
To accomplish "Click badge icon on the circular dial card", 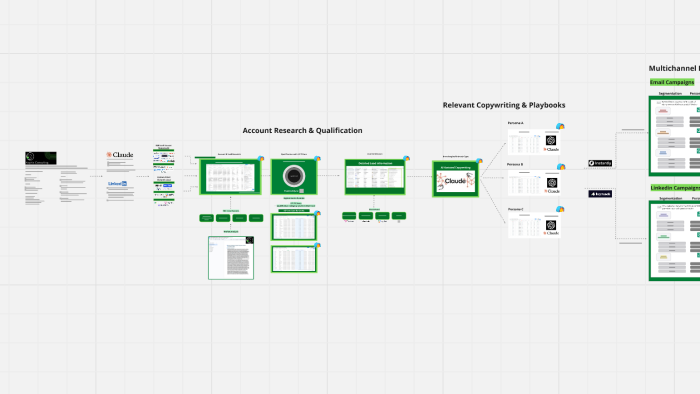I will point(317,159).
